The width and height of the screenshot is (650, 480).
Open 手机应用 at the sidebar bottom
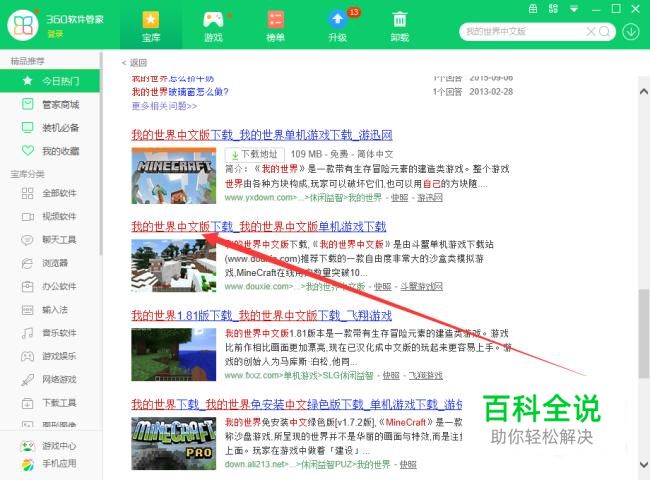pos(50,464)
